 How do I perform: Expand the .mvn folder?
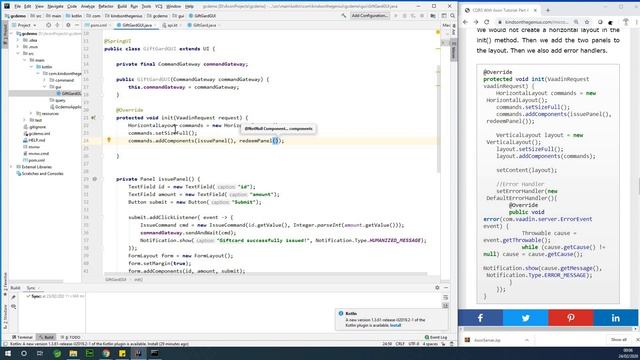(x=18, y=47)
